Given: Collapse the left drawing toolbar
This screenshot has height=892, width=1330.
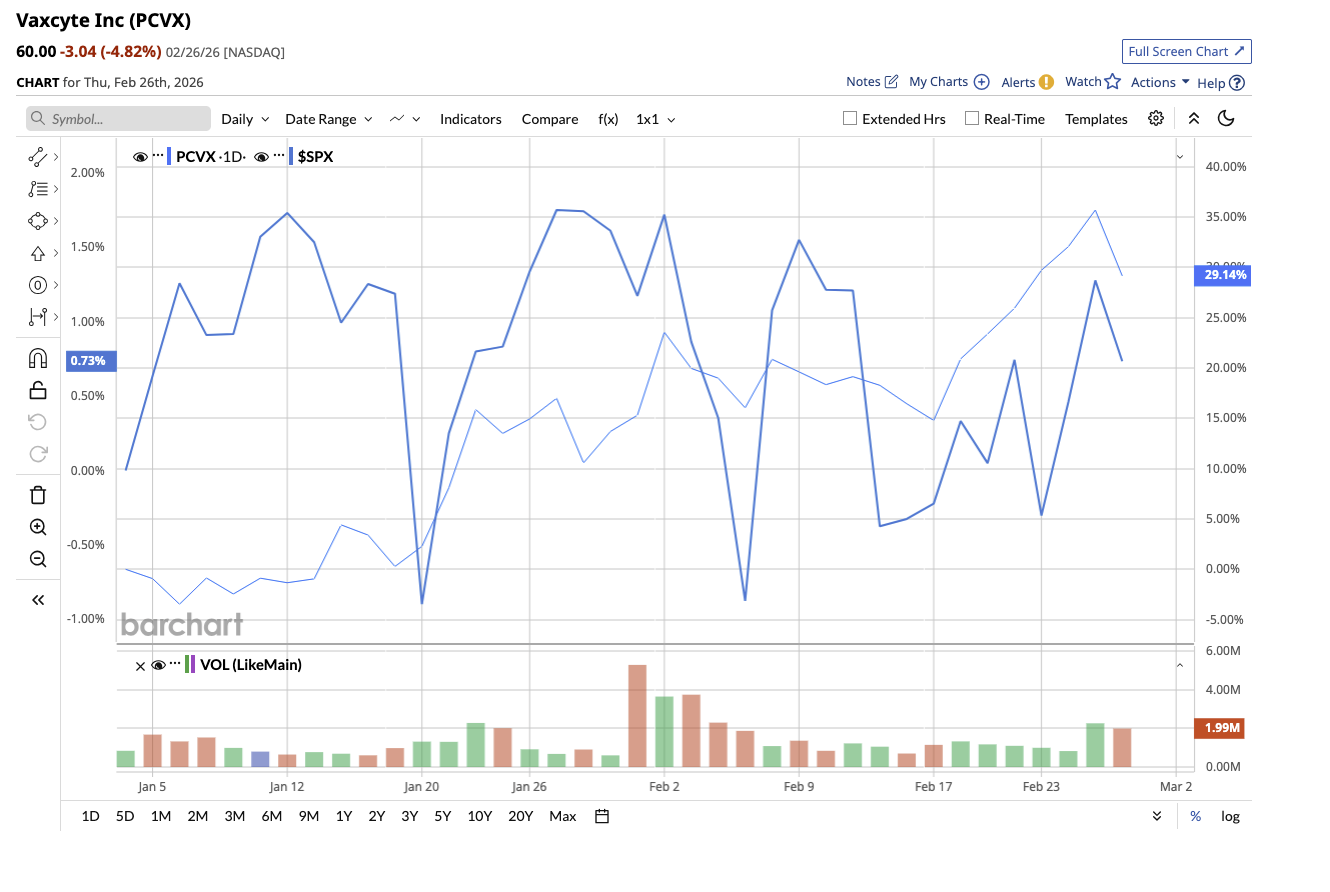Looking at the screenshot, I should (38, 600).
